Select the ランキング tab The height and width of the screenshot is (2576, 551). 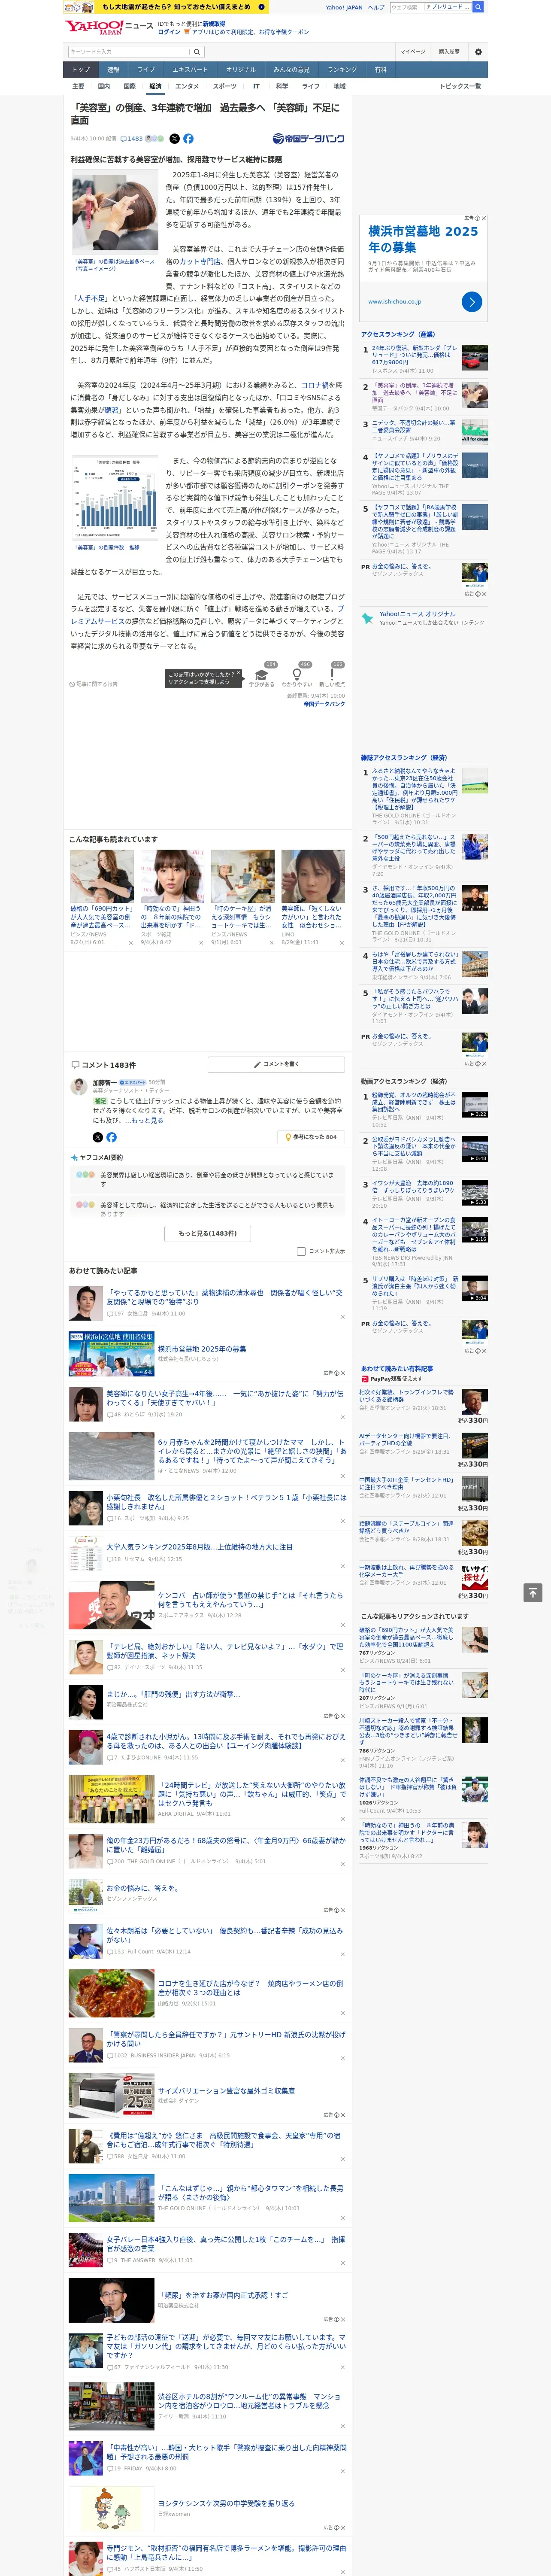click(342, 70)
